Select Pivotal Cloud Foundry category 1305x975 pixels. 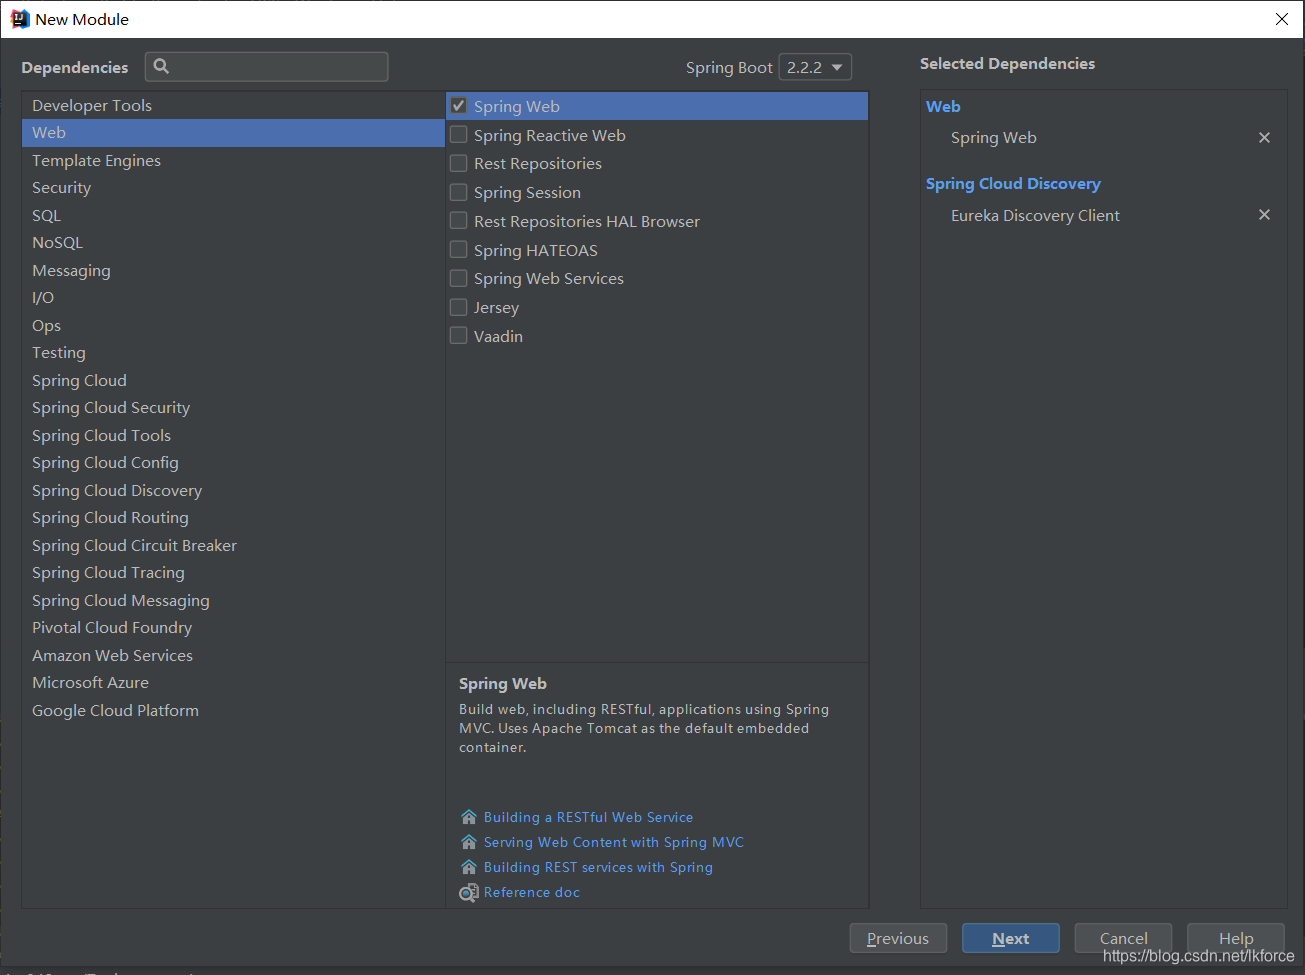tap(233, 628)
